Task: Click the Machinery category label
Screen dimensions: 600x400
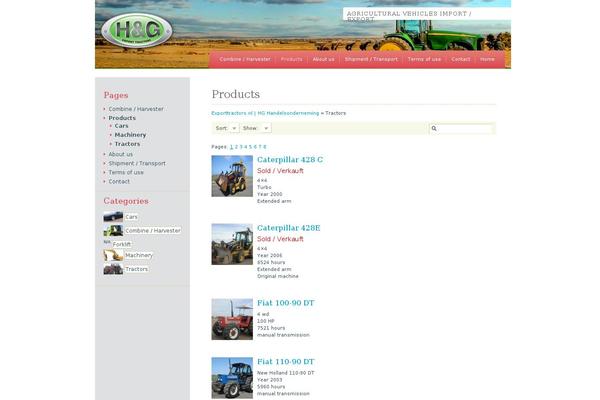Action: point(139,255)
